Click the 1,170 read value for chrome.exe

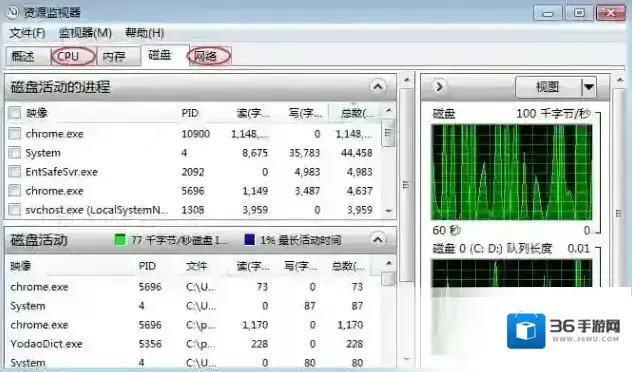click(x=255, y=325)
